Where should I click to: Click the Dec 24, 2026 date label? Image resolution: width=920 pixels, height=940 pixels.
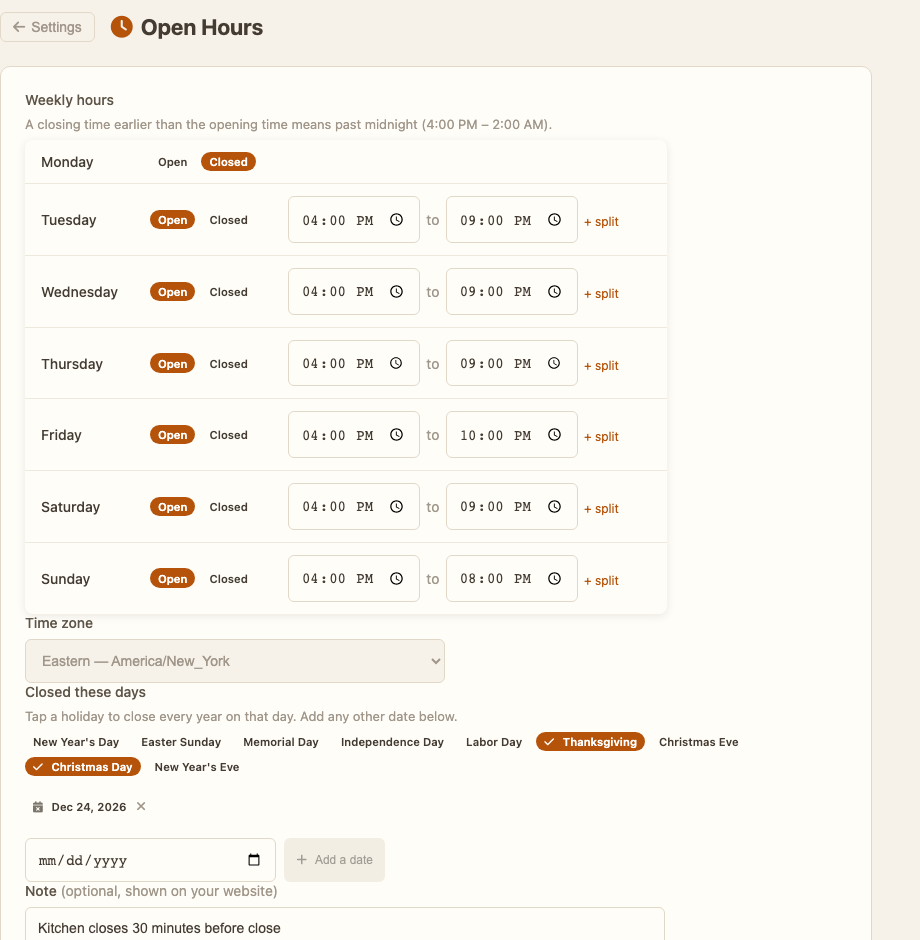(89, 807)
